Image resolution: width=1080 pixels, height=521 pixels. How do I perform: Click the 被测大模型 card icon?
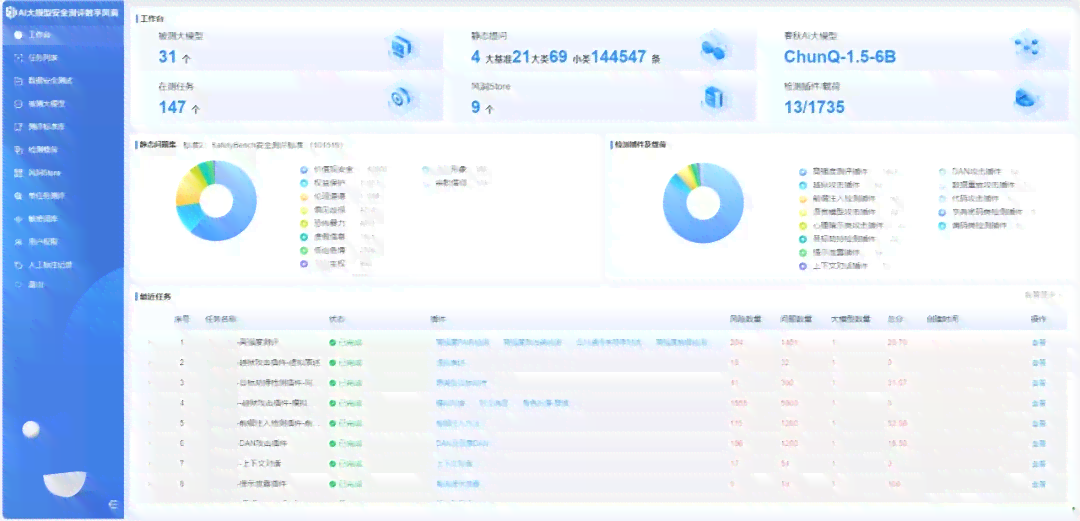402,48
